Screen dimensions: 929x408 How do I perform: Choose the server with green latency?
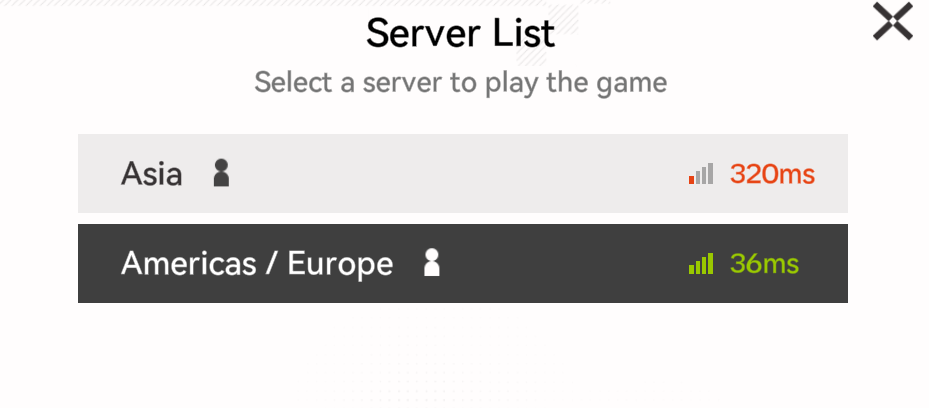463,264
